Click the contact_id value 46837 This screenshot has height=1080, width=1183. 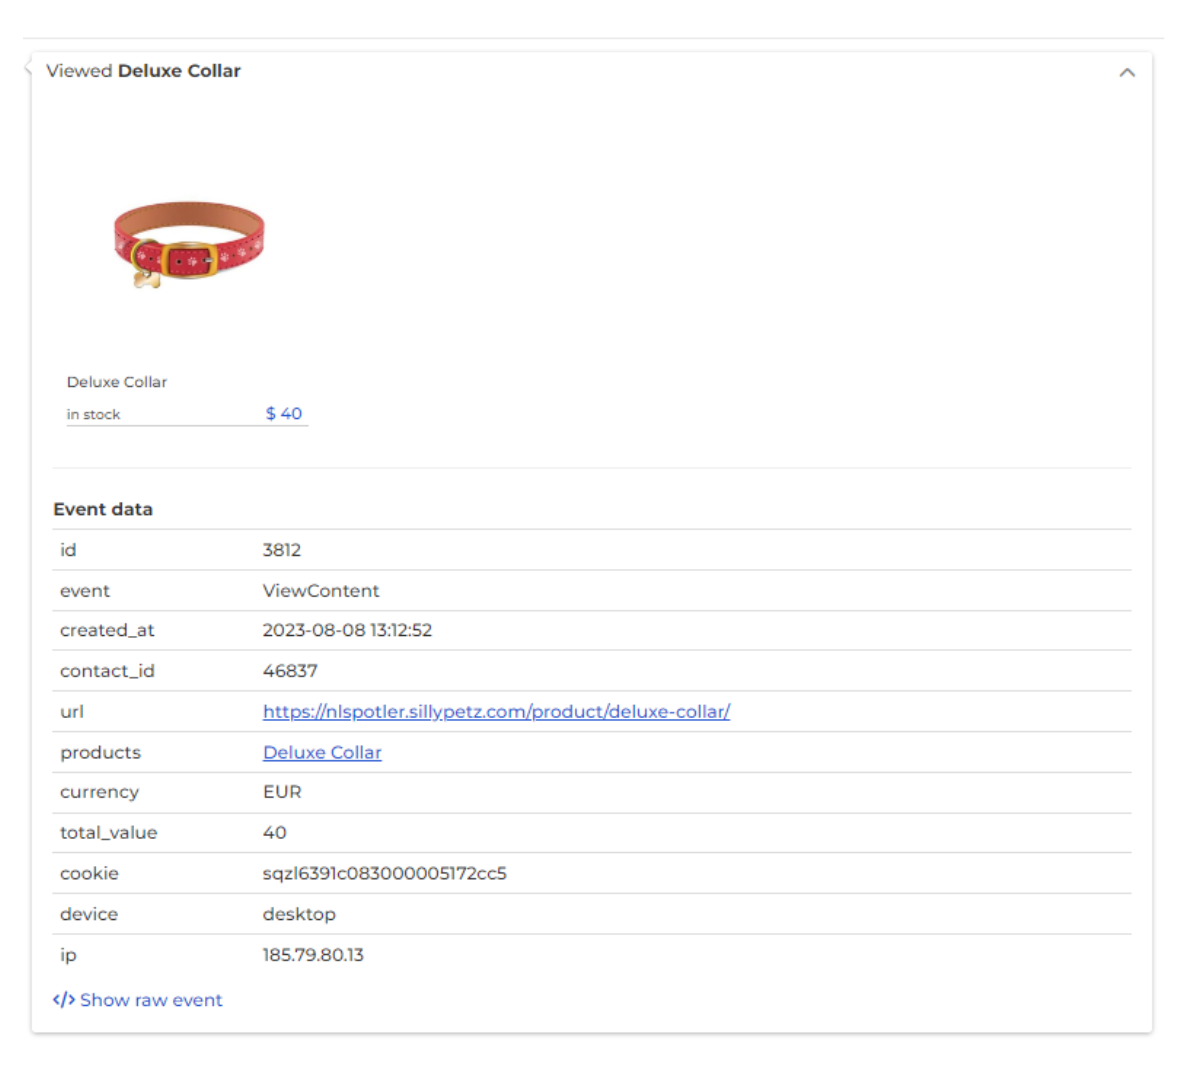290,671
